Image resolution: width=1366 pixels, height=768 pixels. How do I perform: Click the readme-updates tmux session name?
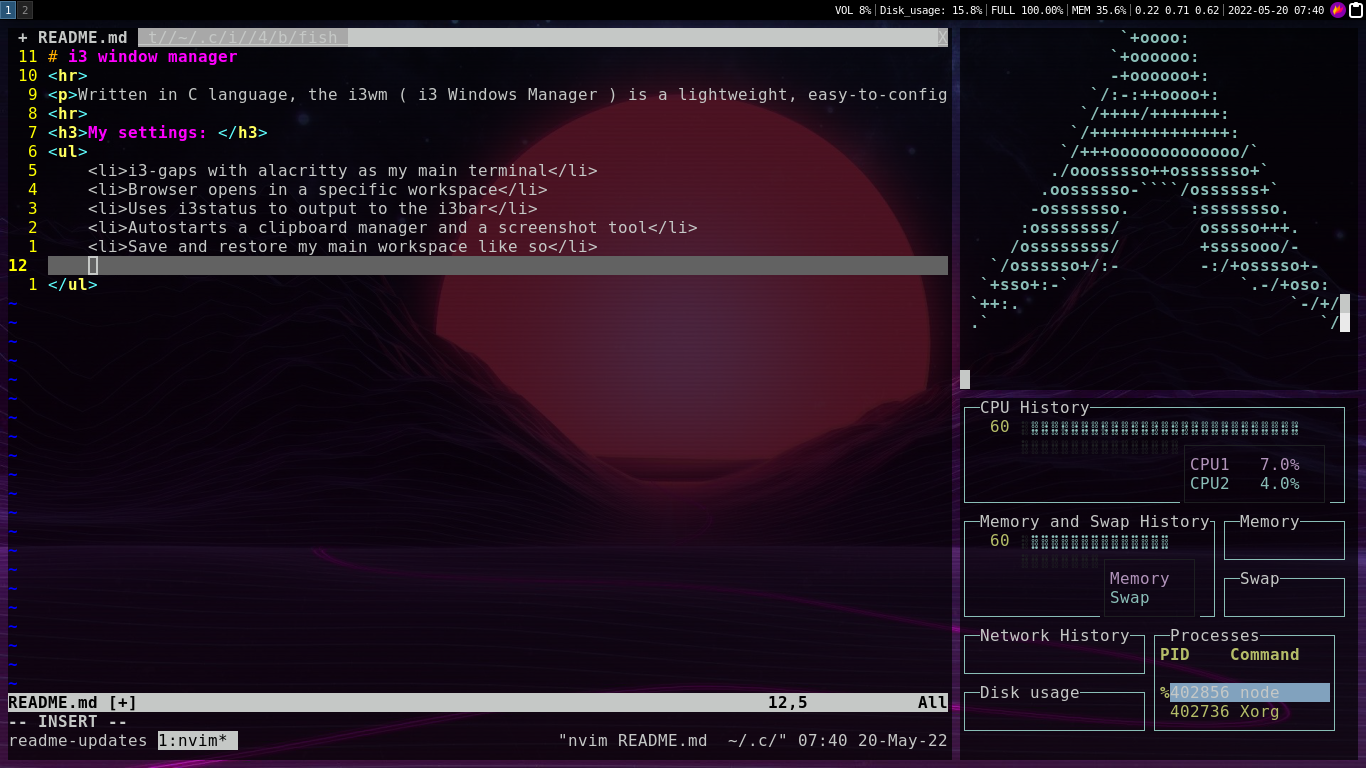78,741
